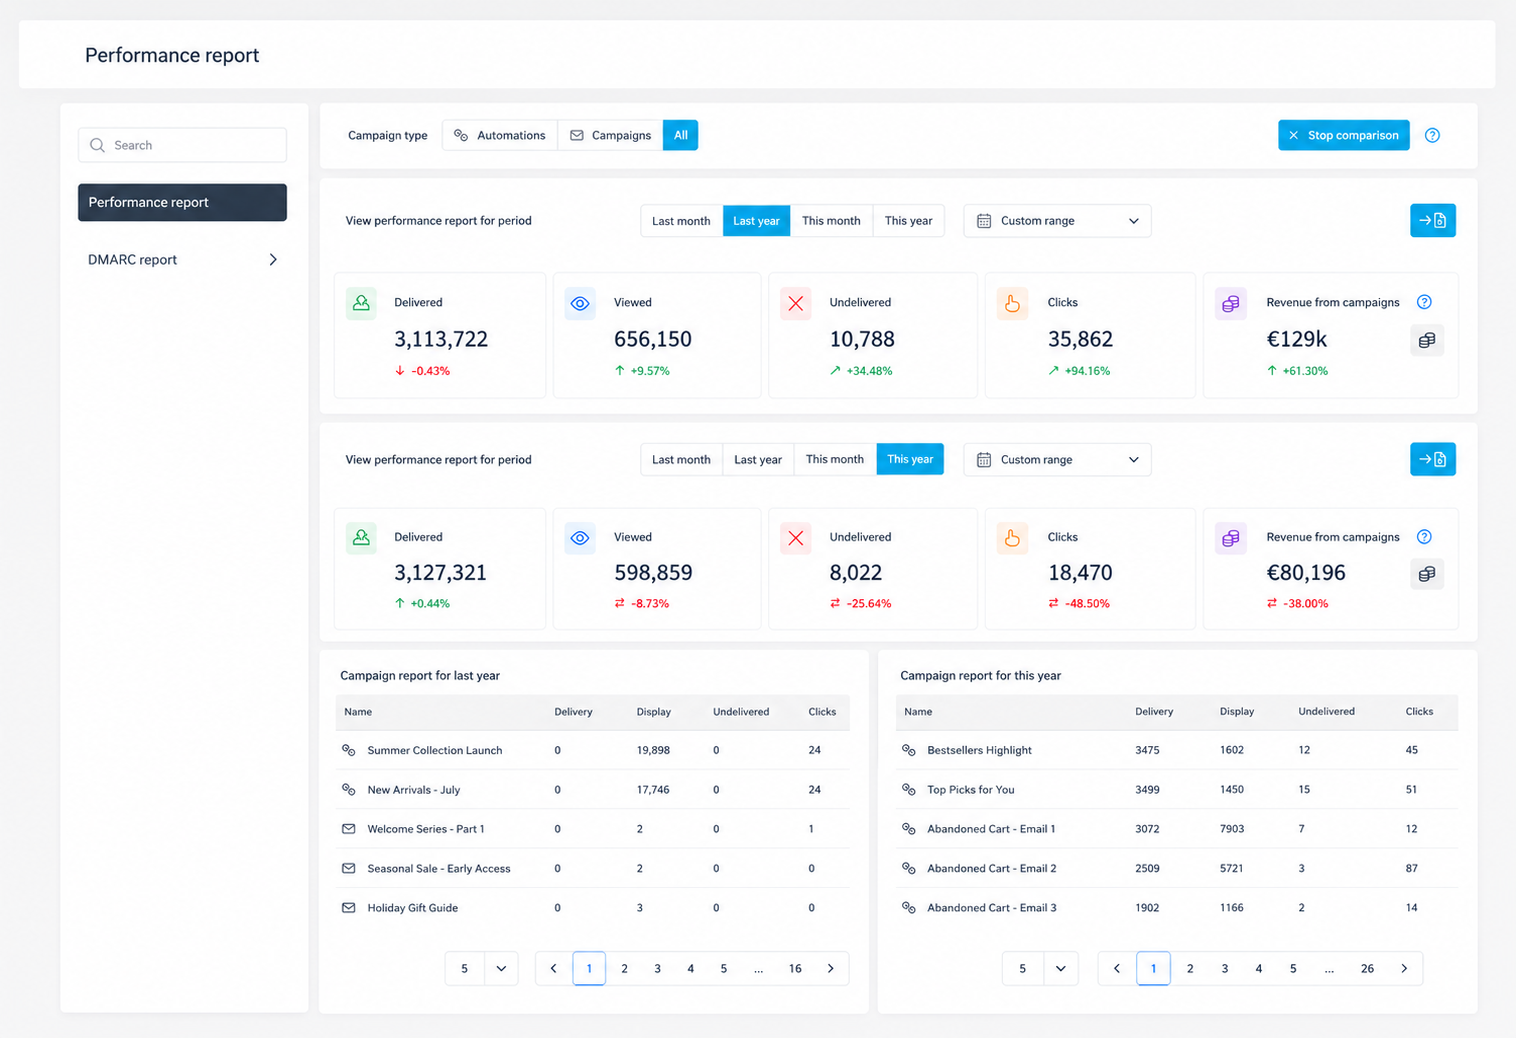Click the coins icon beside the €129k revenue

(x=1427, y=340)
